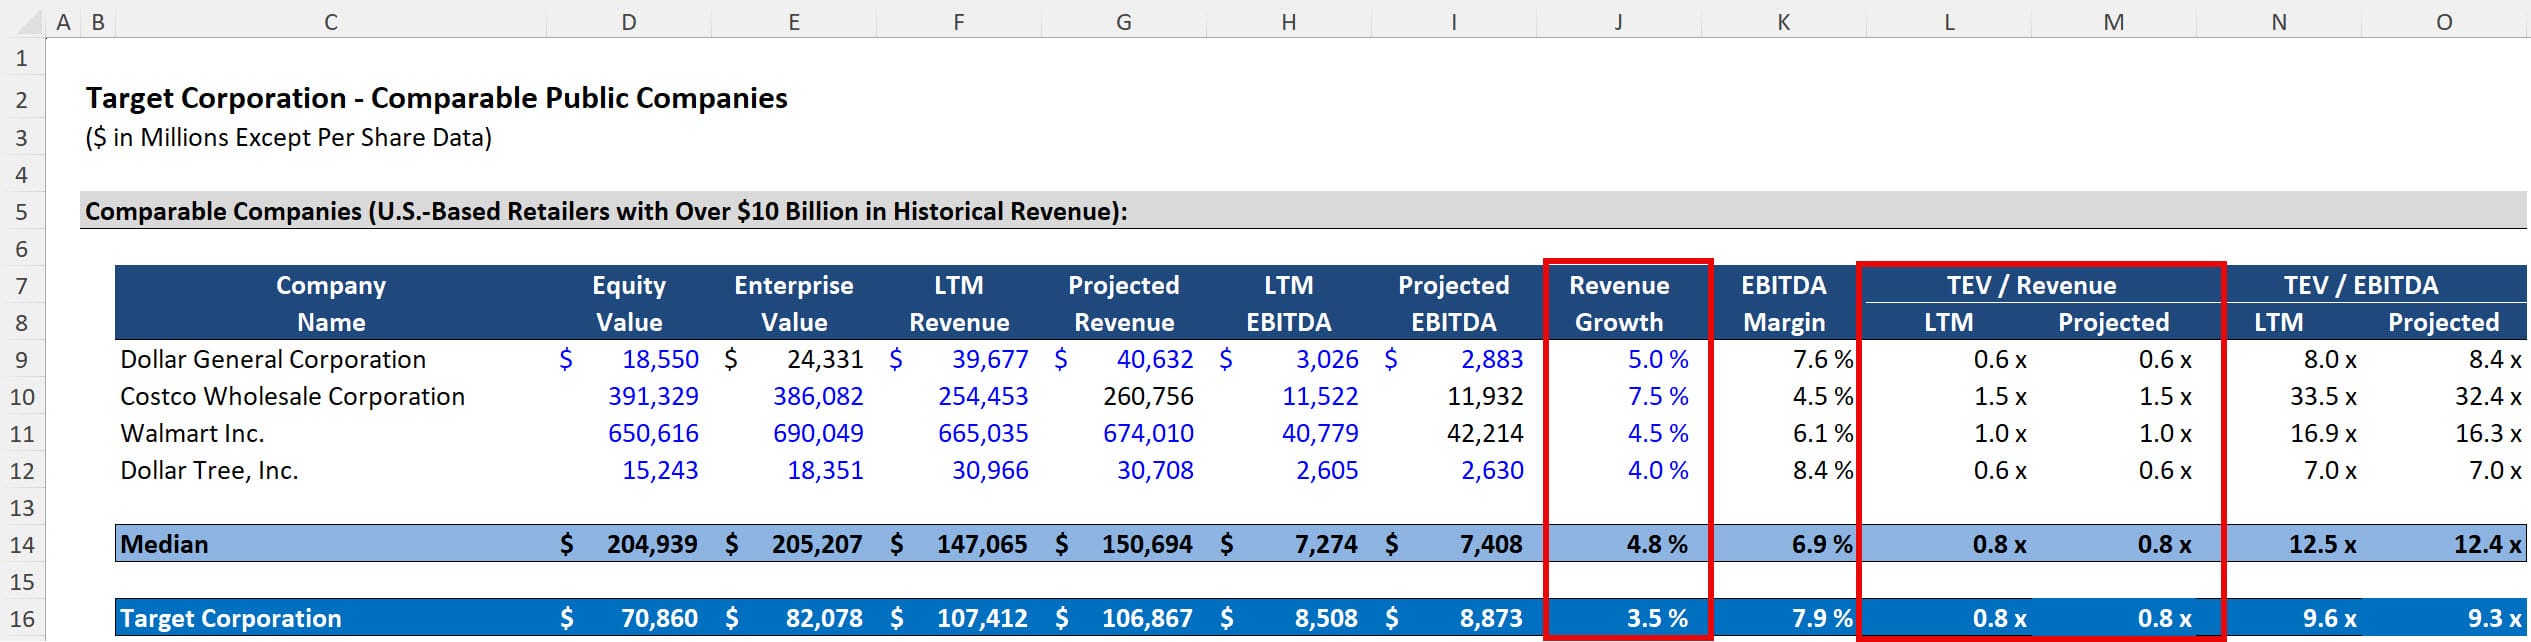Select Dollar General revenue growth 5.0 %
This screenshot has height=642, width=2531.
click(1657, 360)
